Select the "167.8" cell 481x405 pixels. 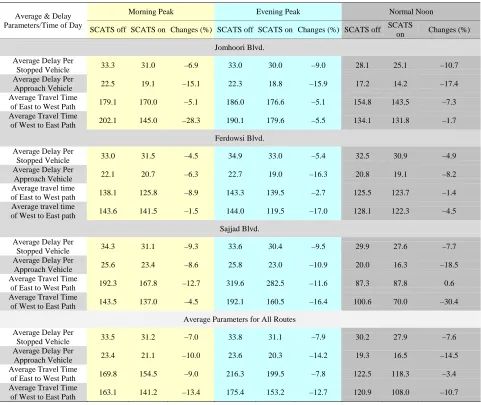(148, 283)
